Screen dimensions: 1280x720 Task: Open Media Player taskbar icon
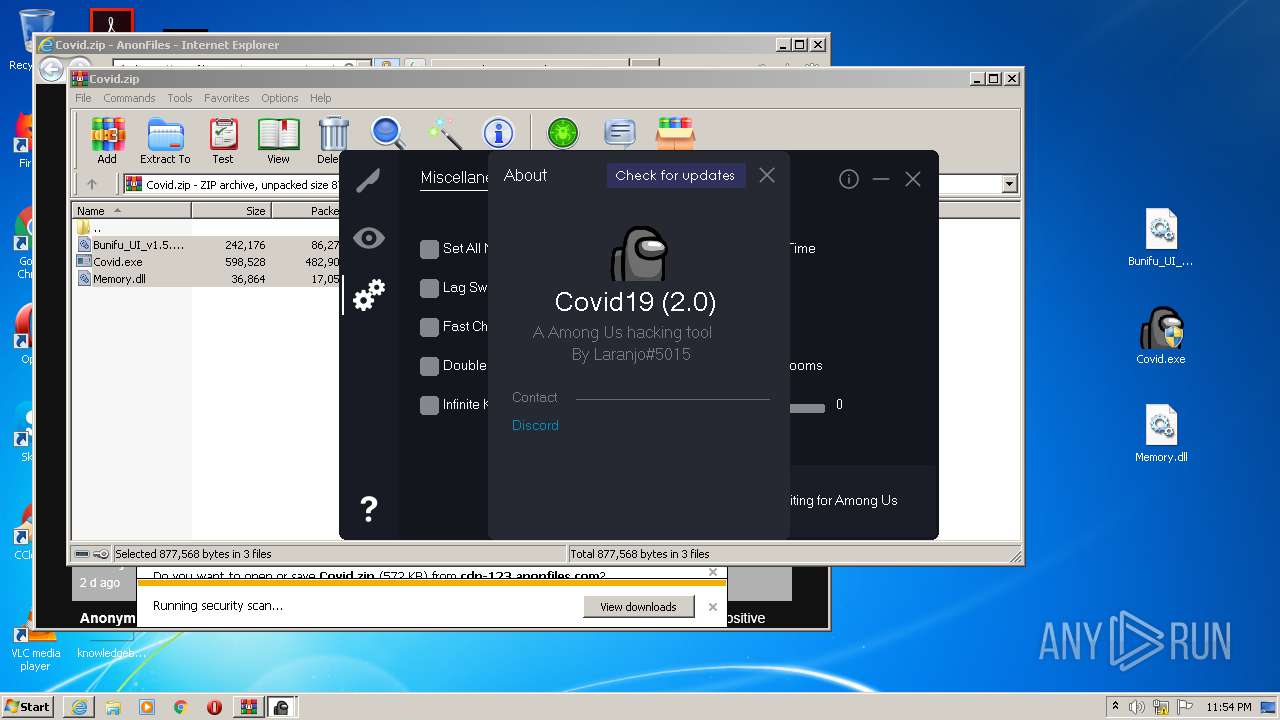click(147, 707)
